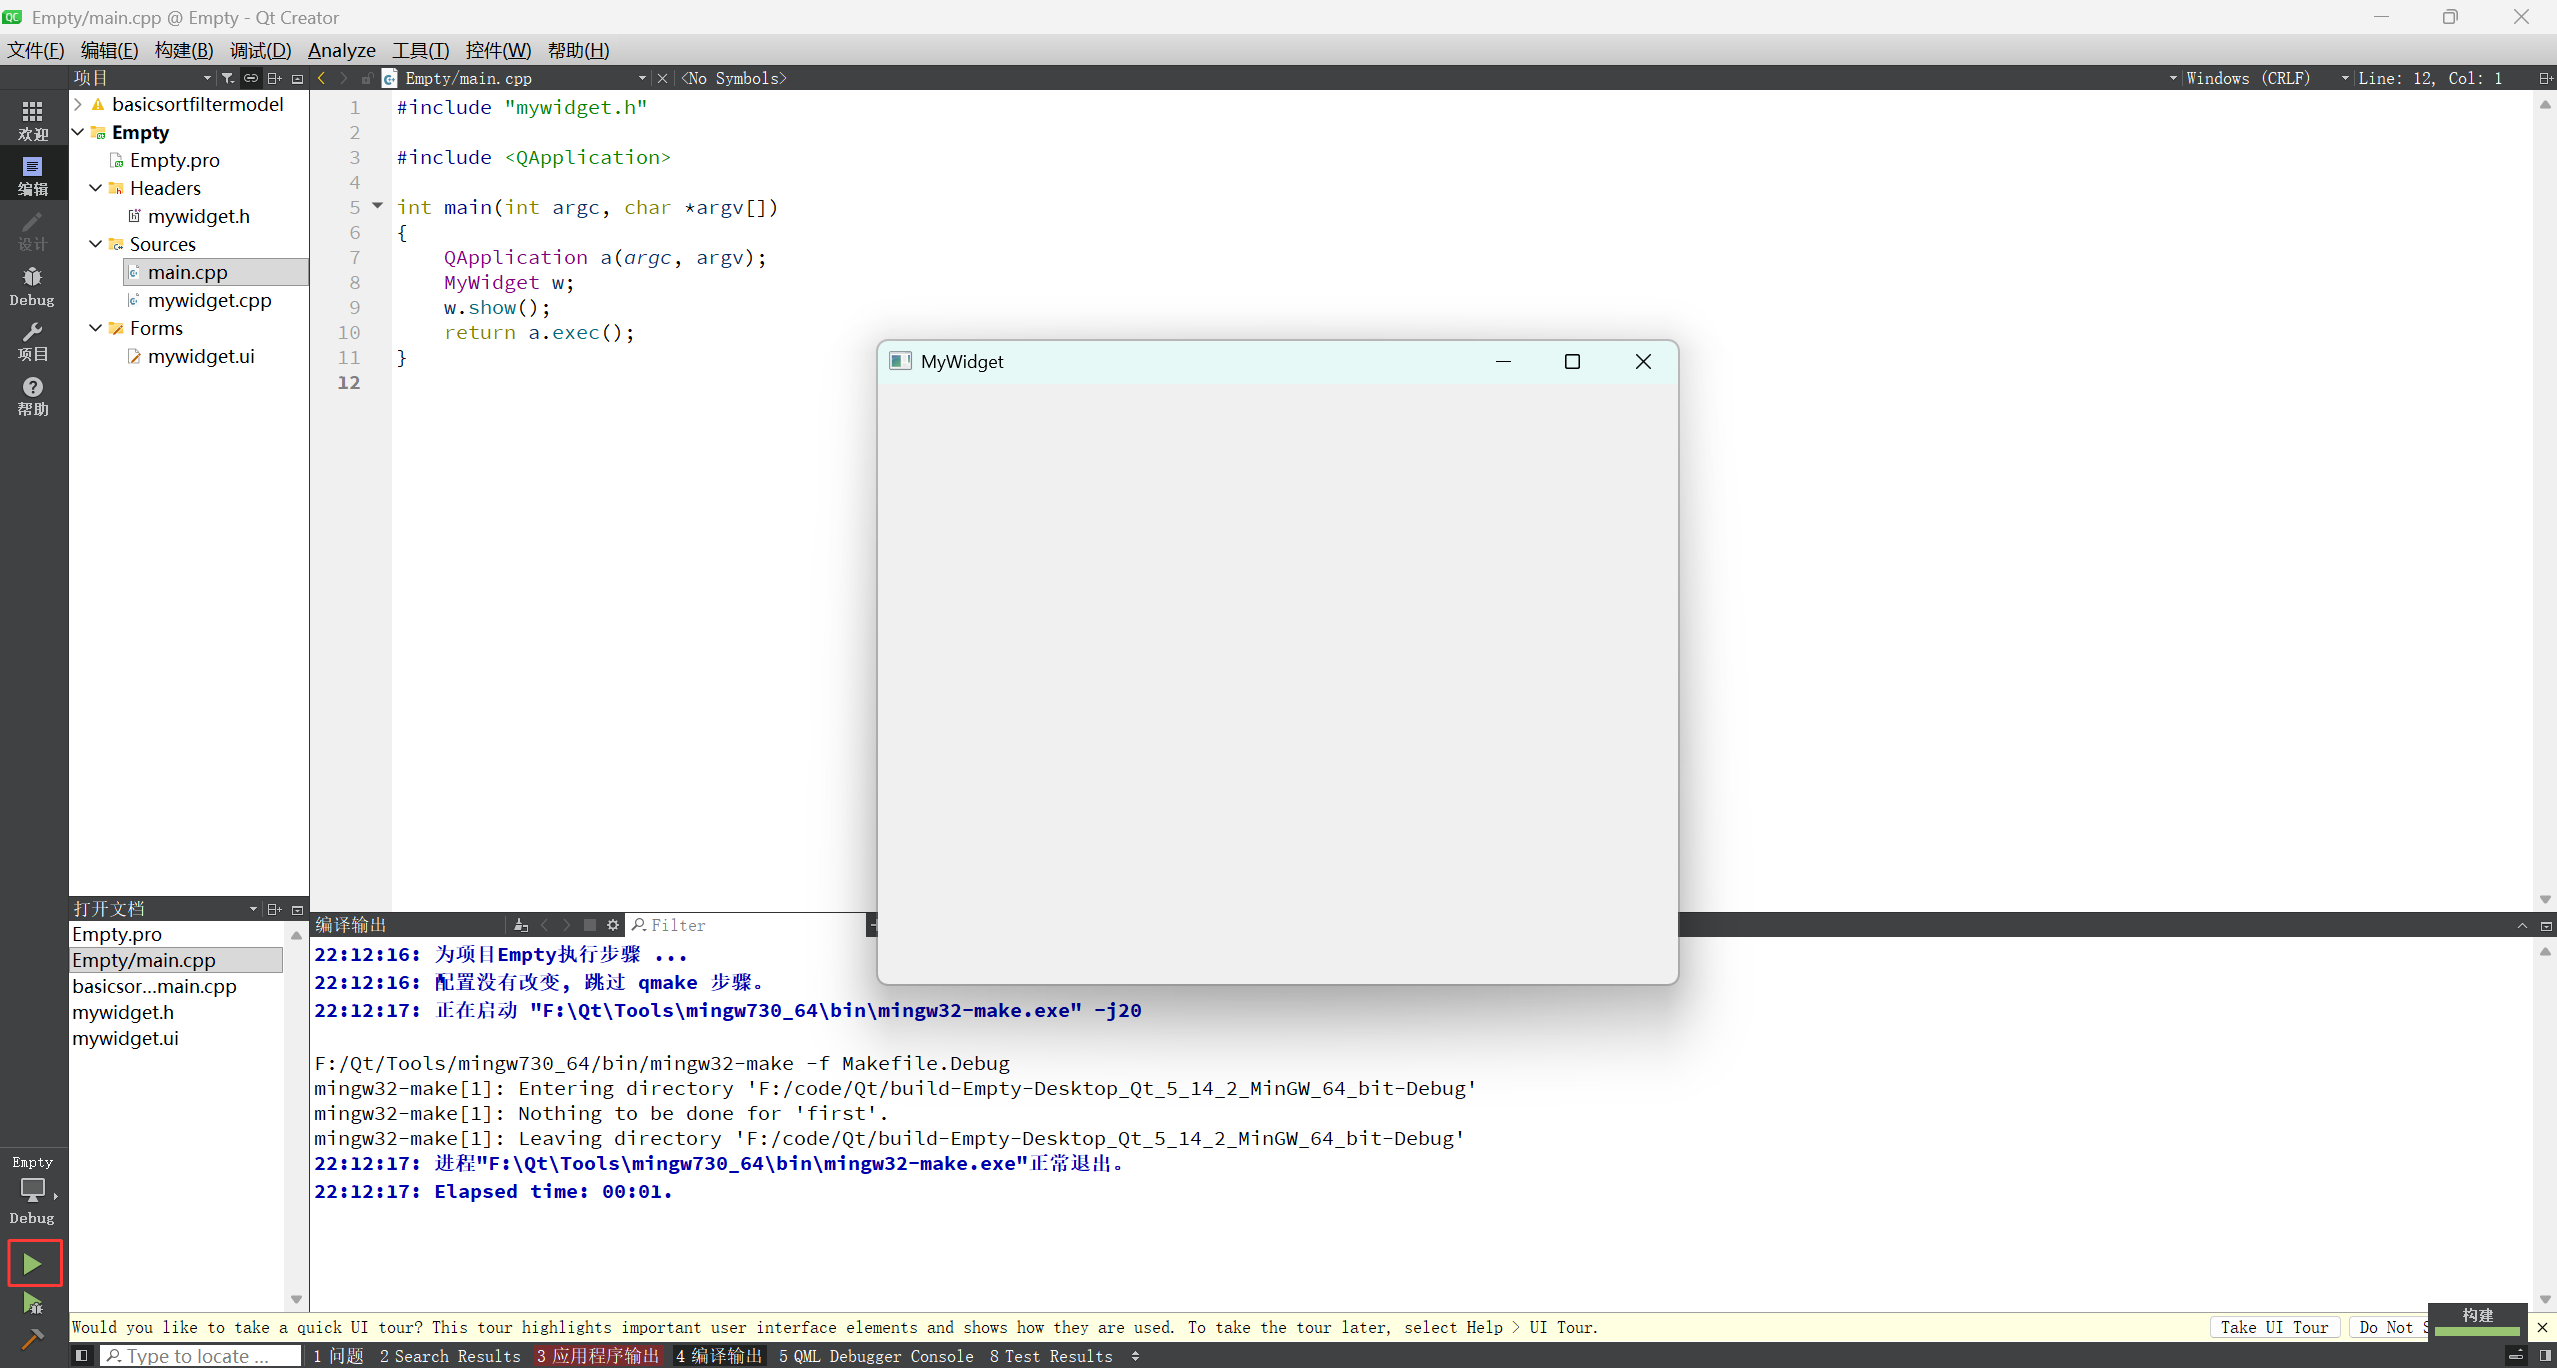Open mywidget.ui in project tree
Screen dimensions: 2557x1368
click(200, 356)
